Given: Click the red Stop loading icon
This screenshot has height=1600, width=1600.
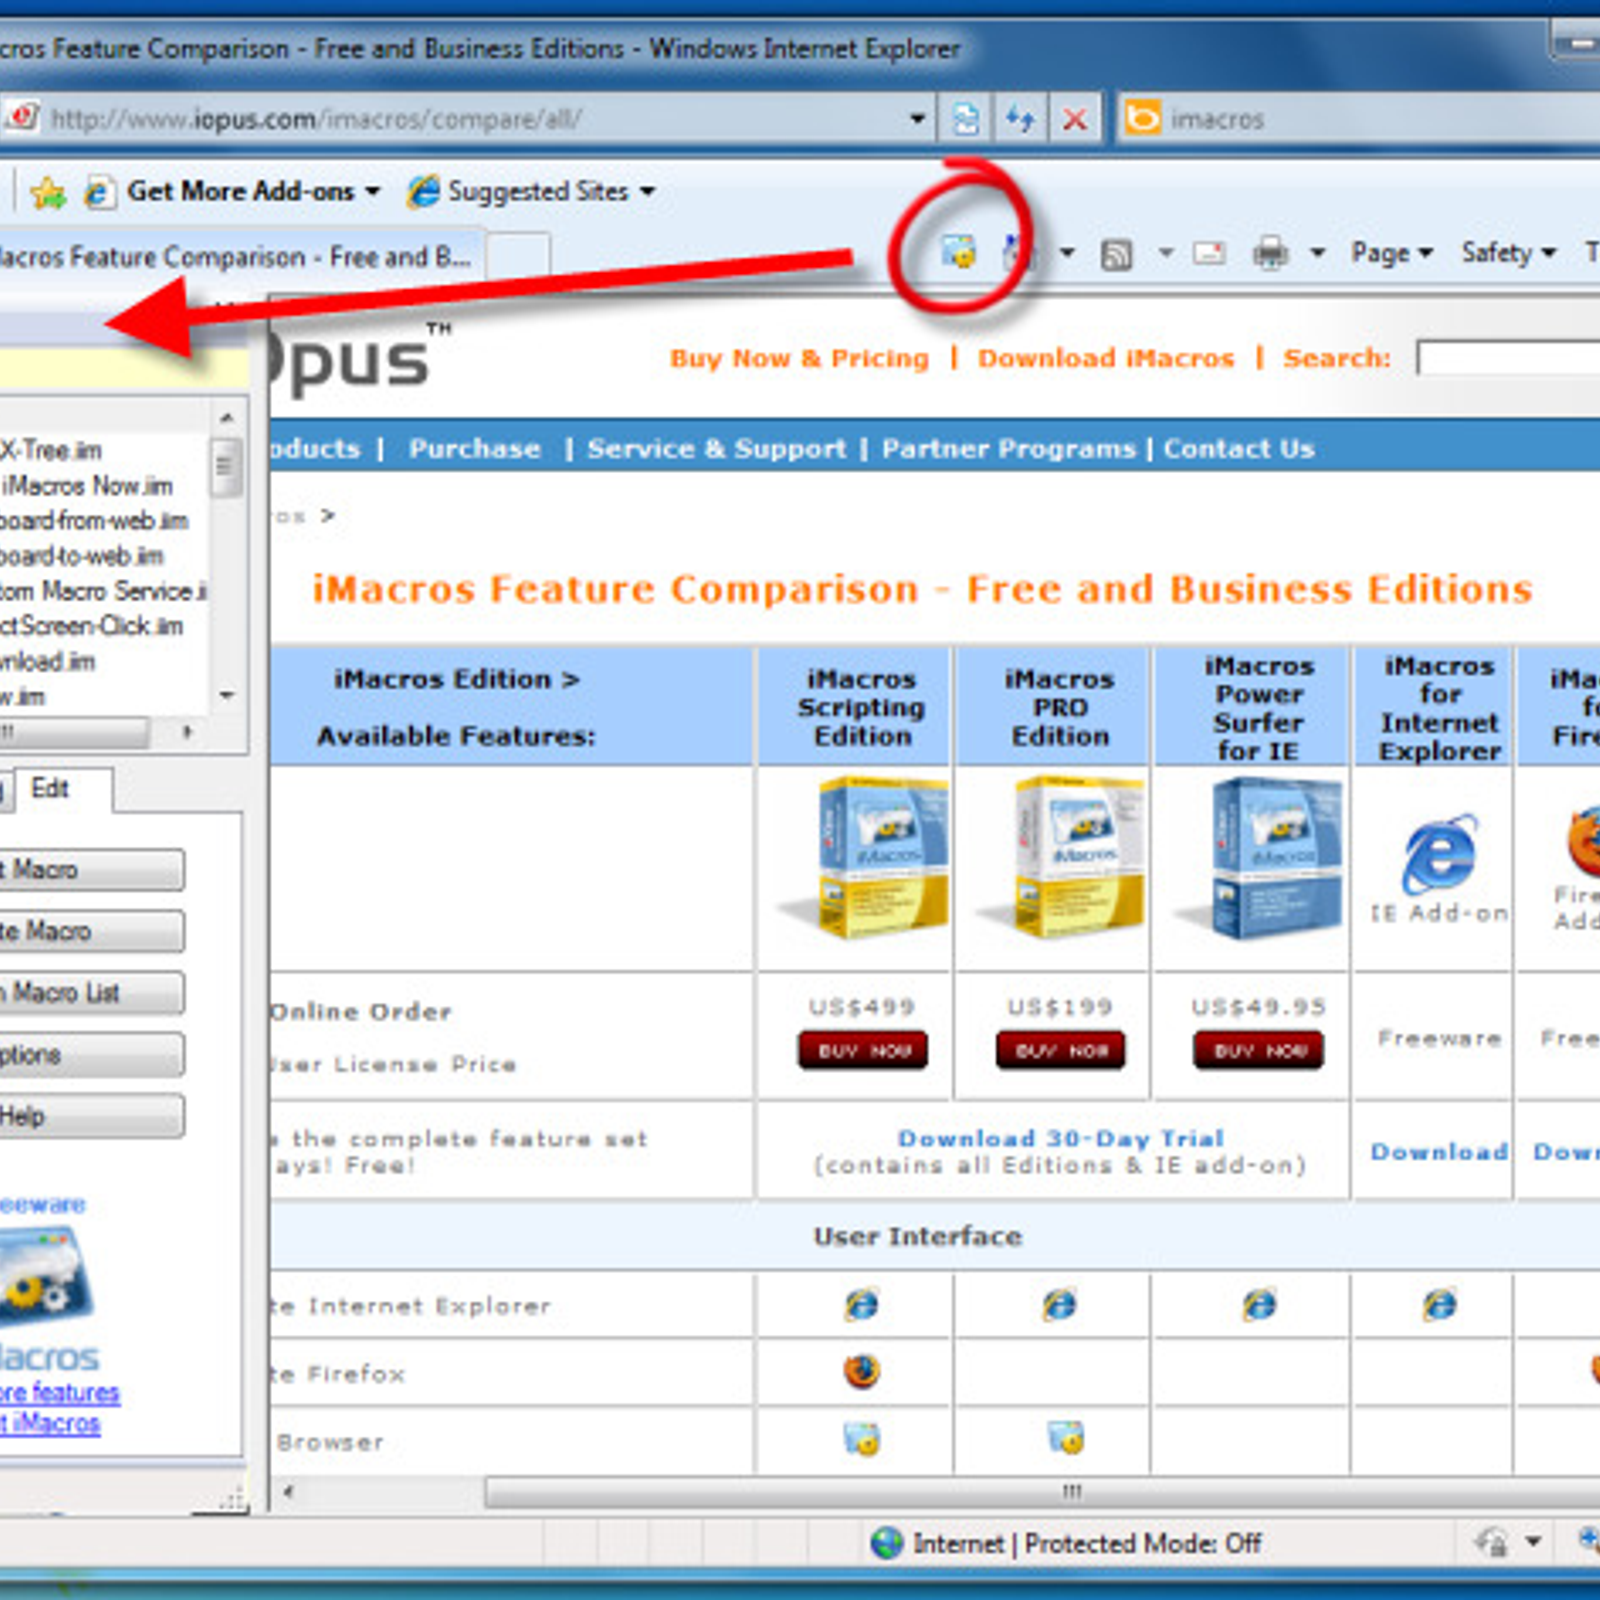Looking at the screenshot, I should [1074, 120].
